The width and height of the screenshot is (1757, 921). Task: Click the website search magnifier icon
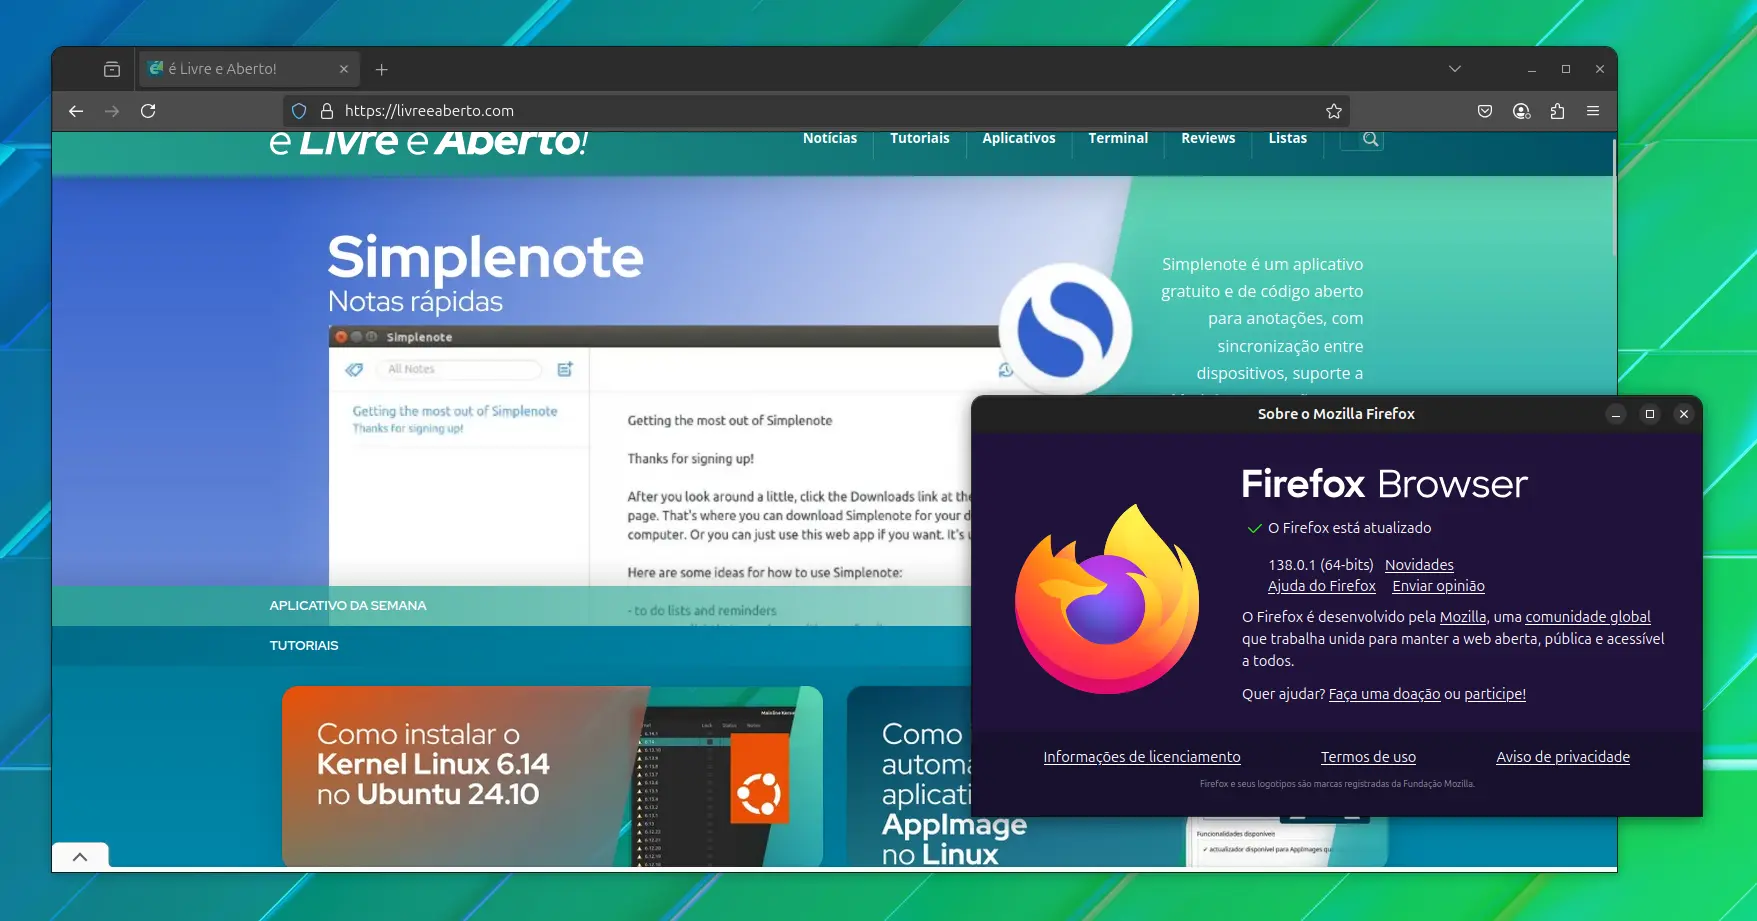pos(1371,139)
